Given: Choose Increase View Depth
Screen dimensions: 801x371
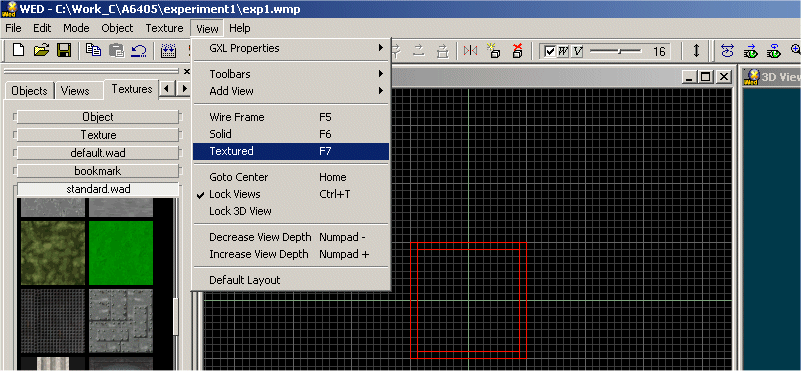Looking at the screenshot, I should [x=291, y=254].
